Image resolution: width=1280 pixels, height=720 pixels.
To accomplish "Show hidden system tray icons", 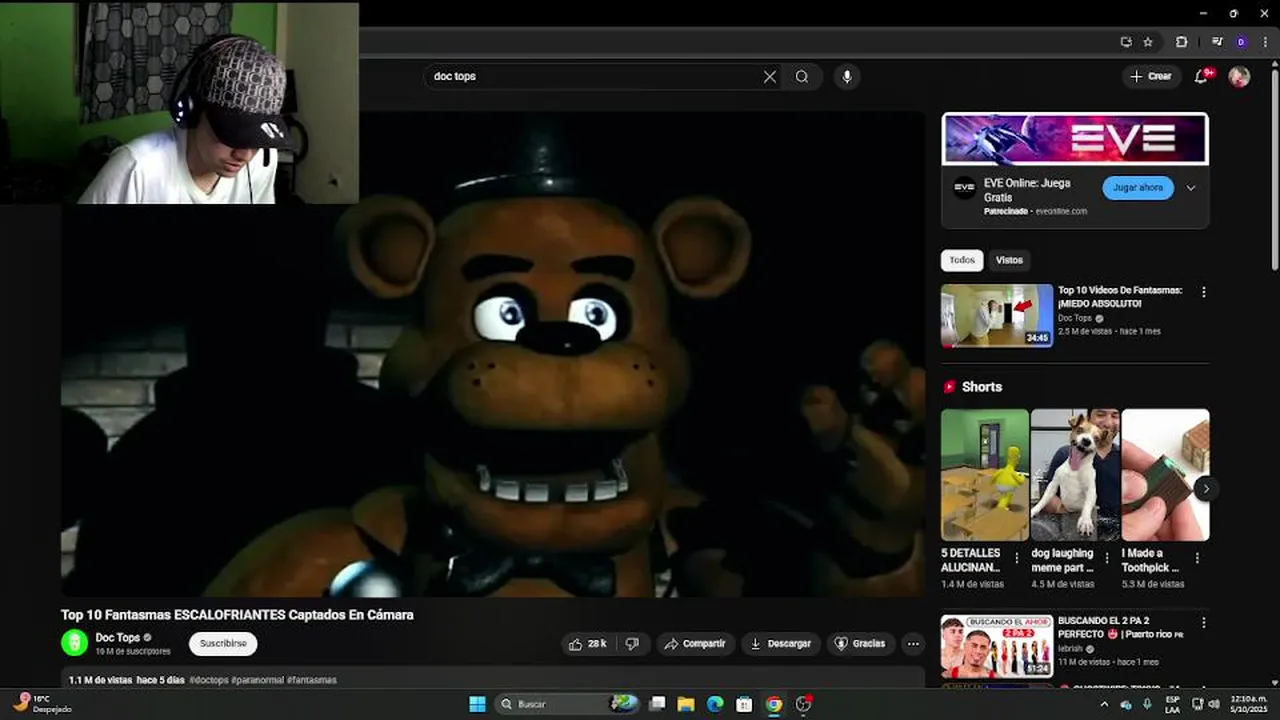I will pos(1105,704).
